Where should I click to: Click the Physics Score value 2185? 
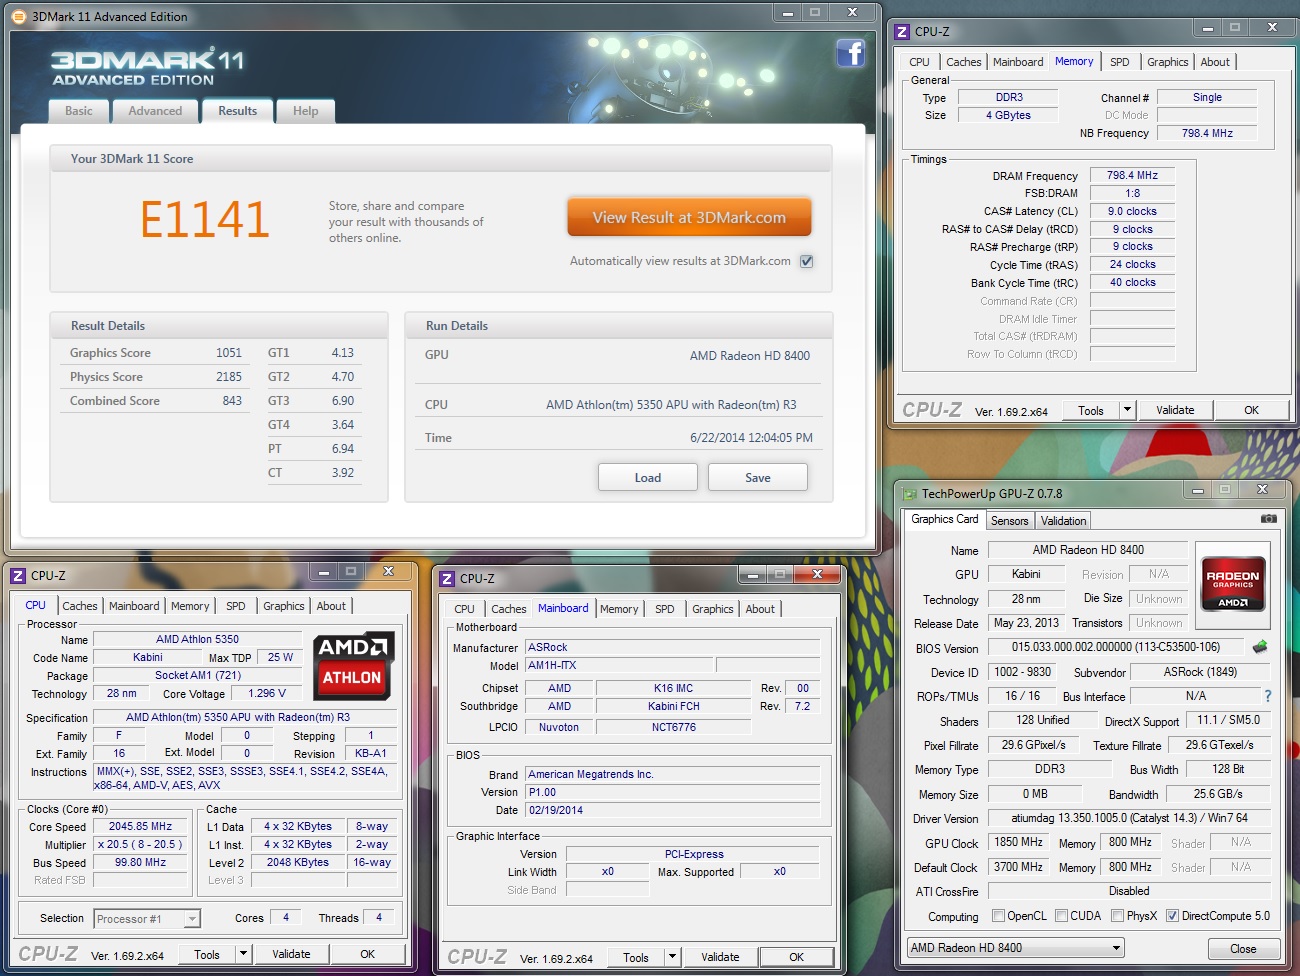[229, 377]
